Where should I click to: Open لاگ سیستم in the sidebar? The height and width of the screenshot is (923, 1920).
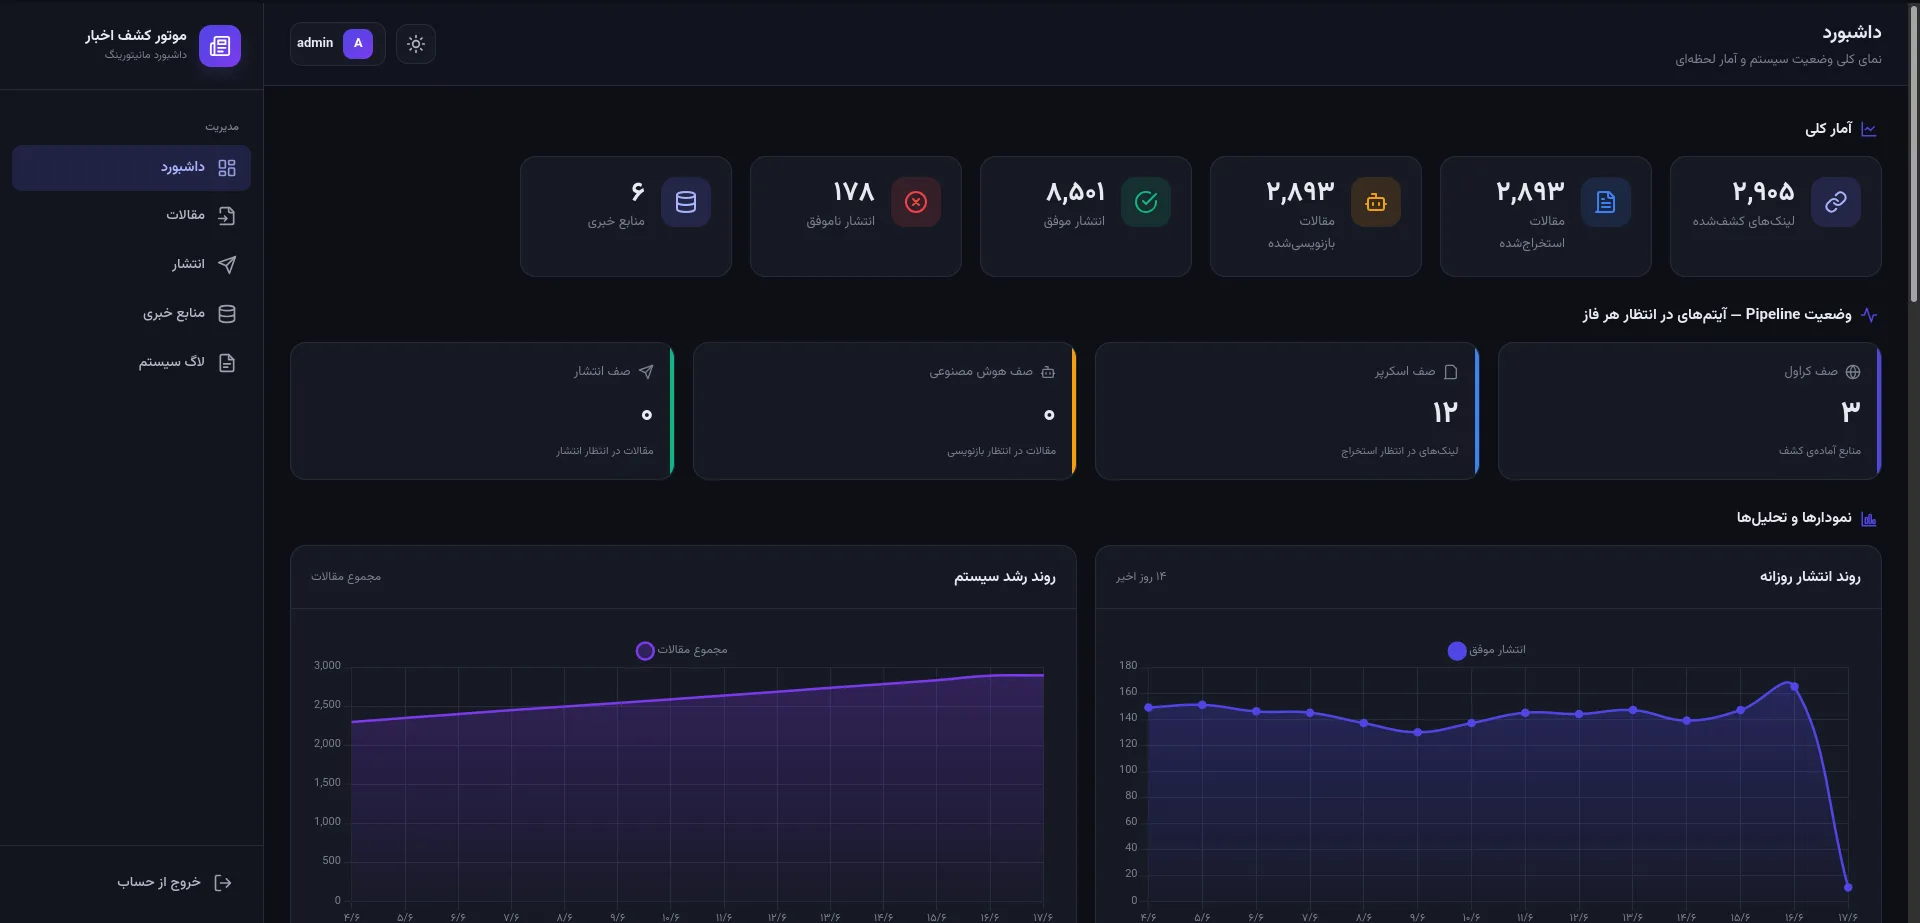(131, 363)
